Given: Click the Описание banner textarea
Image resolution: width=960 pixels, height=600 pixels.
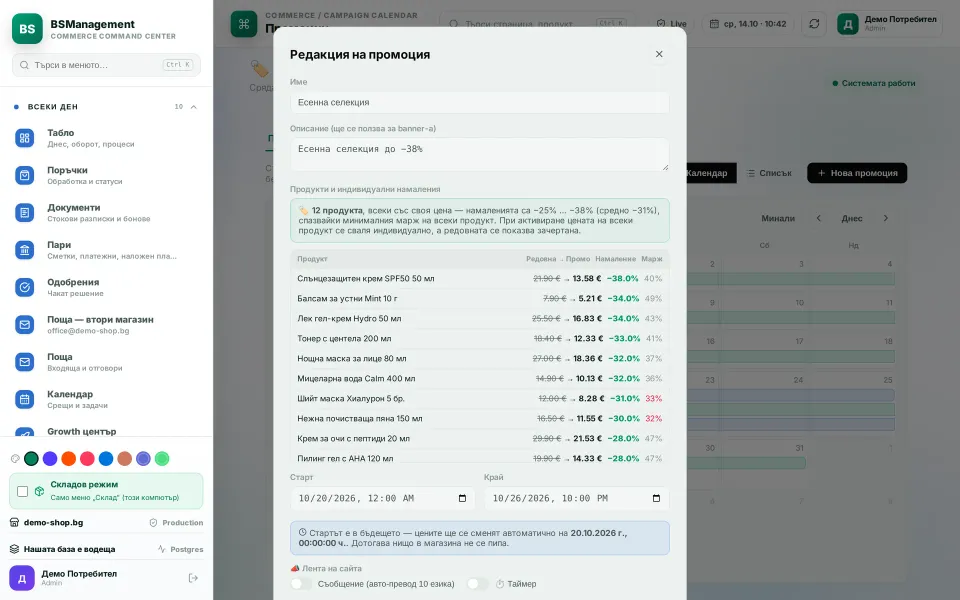Looking at the screenshot, I should click(x=479, y=154).
